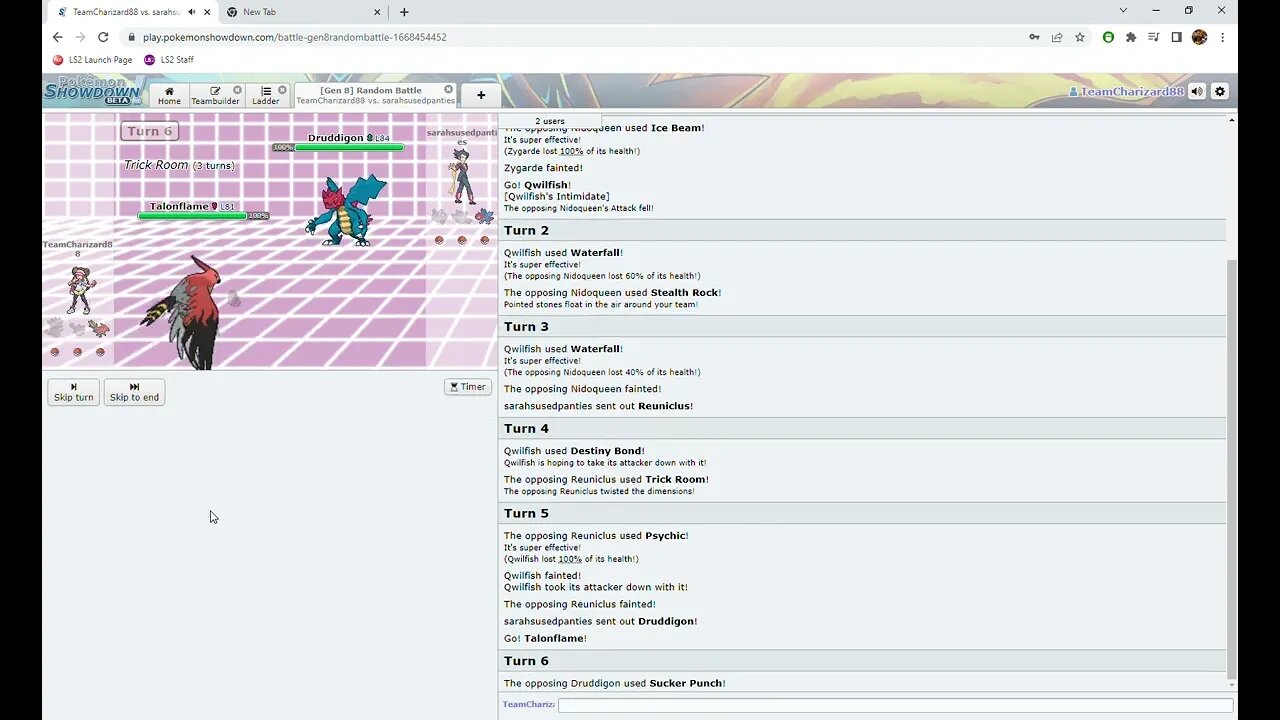The height and width of the screenshot is (720, 1280).
Task: Click Druddigon's green HP bar
Action: pyautogui.click(x=349, y=148)
